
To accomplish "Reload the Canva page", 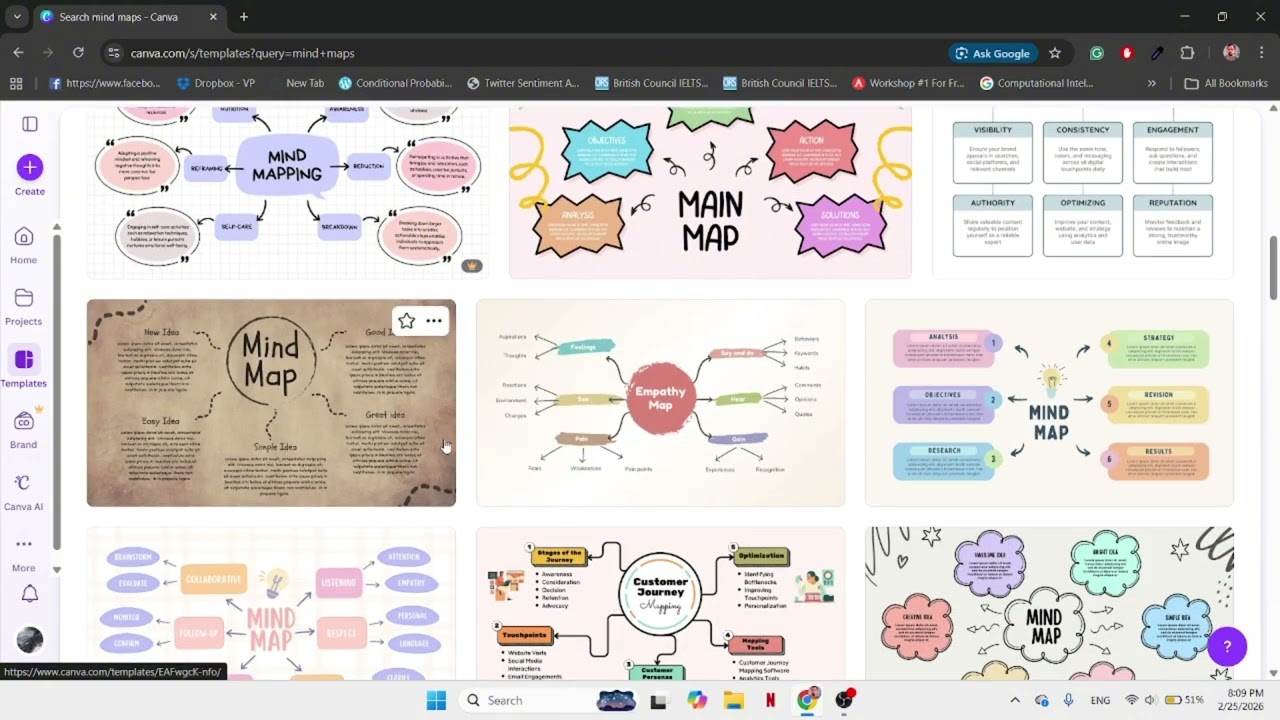I will click(x=78, y=53).
